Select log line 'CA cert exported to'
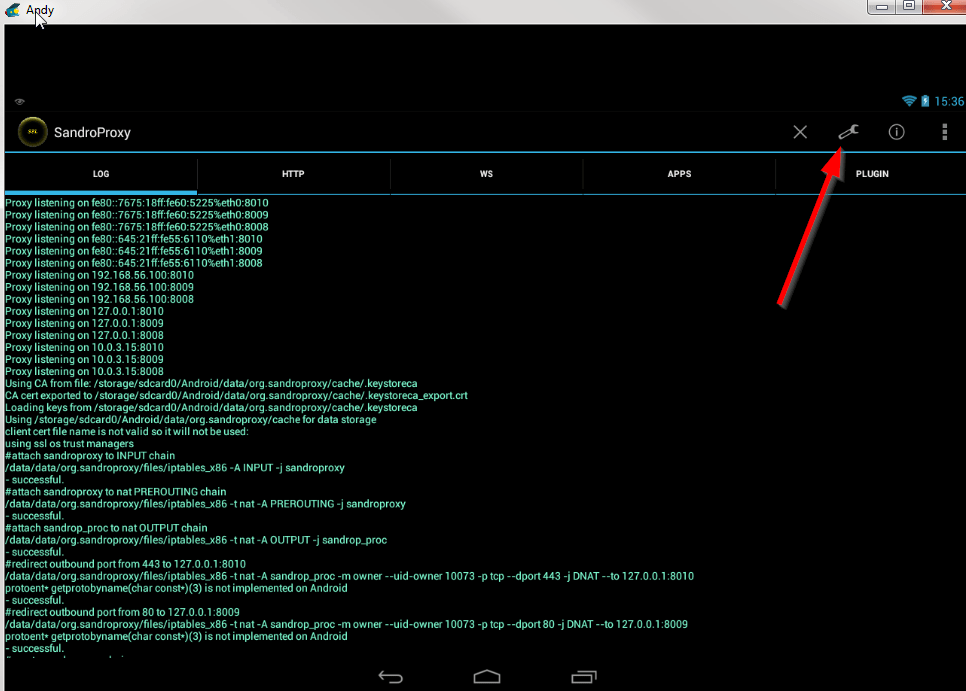This screenshot has width=966, height=691. click(x=237, y=395)
